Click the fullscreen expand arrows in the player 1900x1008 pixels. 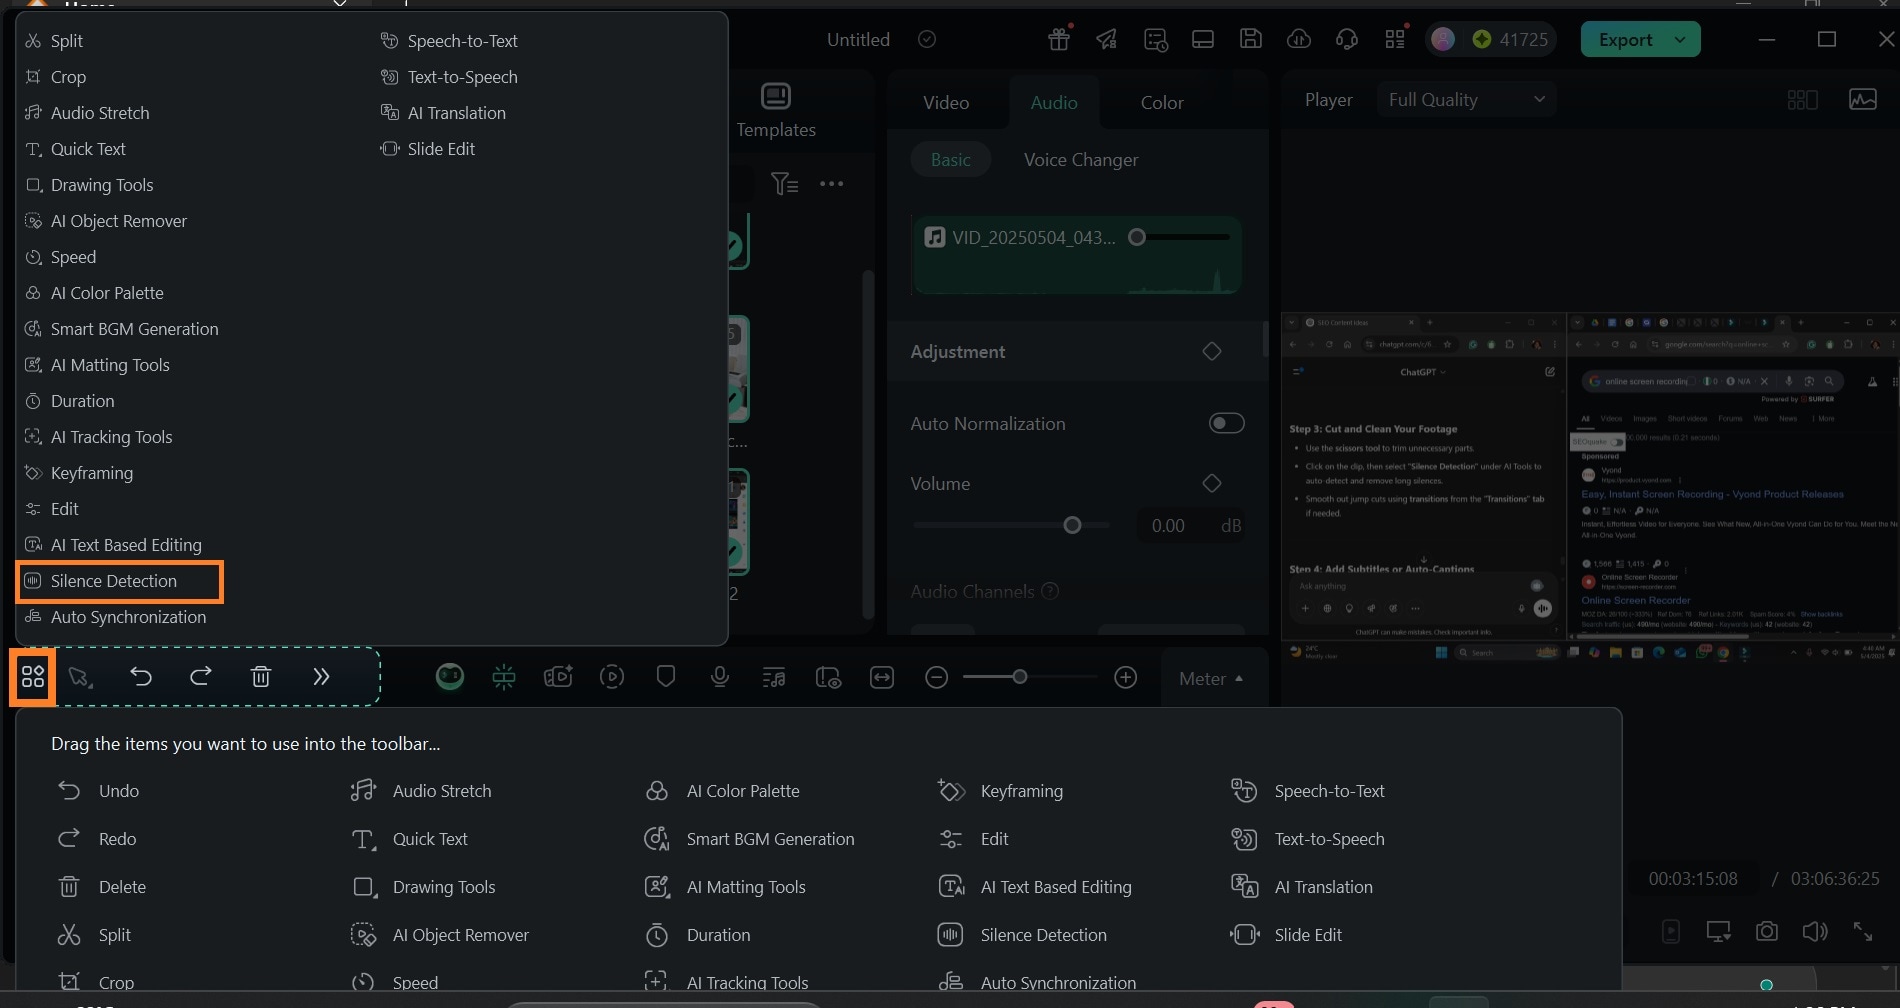1863,931
